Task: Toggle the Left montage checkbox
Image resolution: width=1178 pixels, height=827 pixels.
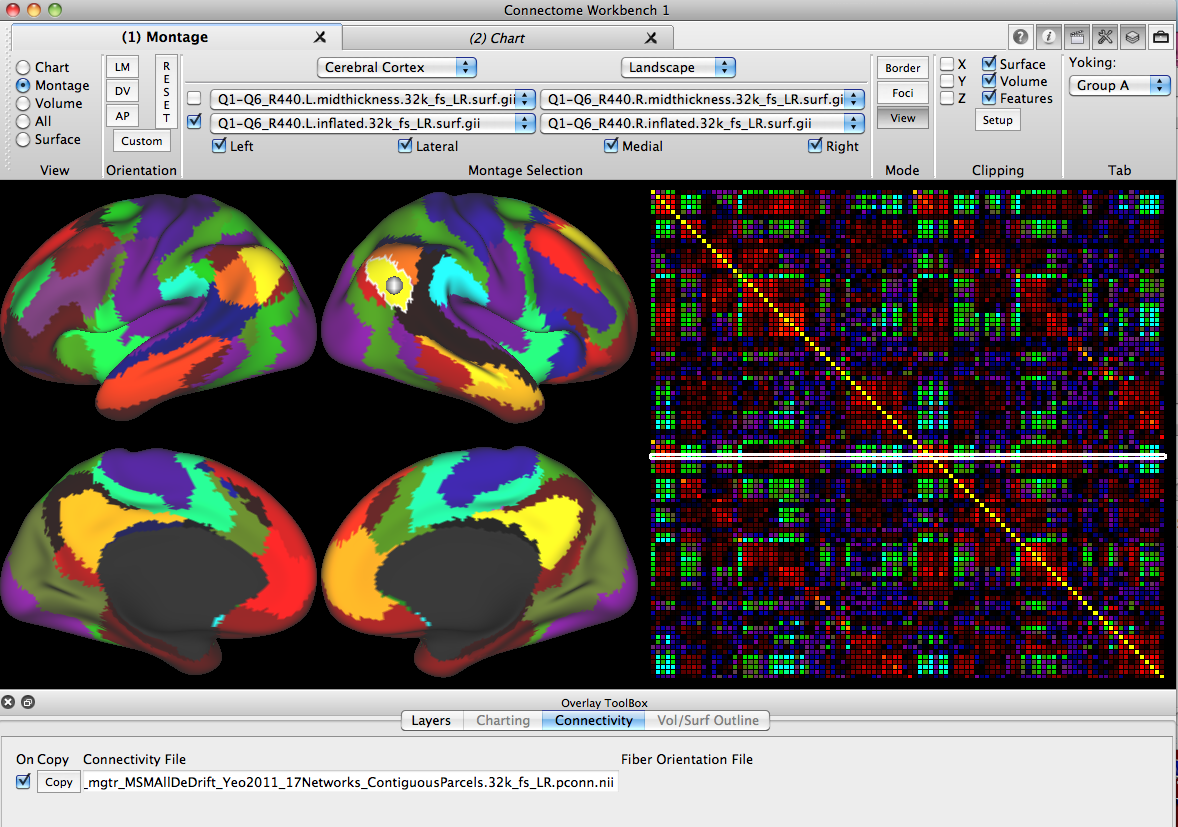Action: 219,146
